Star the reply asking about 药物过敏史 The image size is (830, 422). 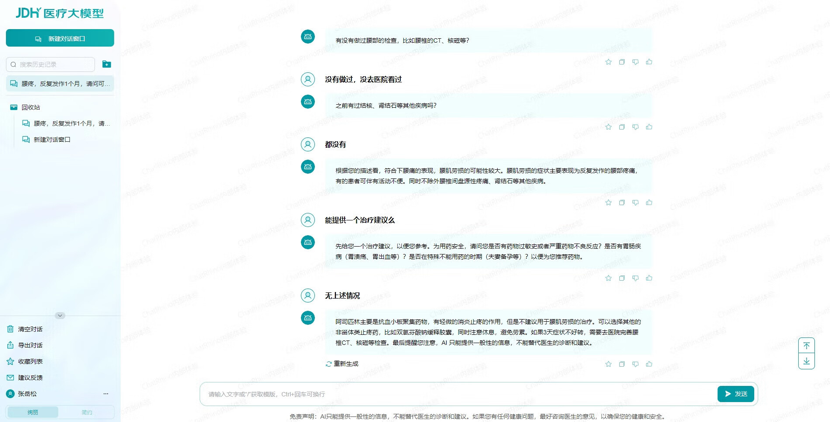608,278
